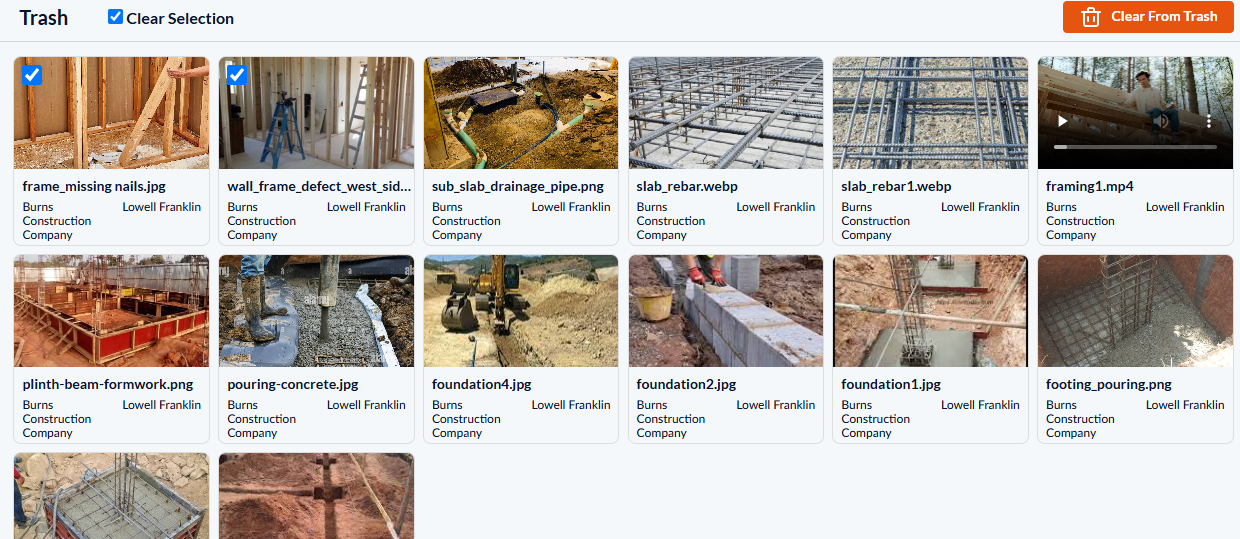
Task: Choose the slab_rebar1.webp image
Action: [x=930, y=113]
